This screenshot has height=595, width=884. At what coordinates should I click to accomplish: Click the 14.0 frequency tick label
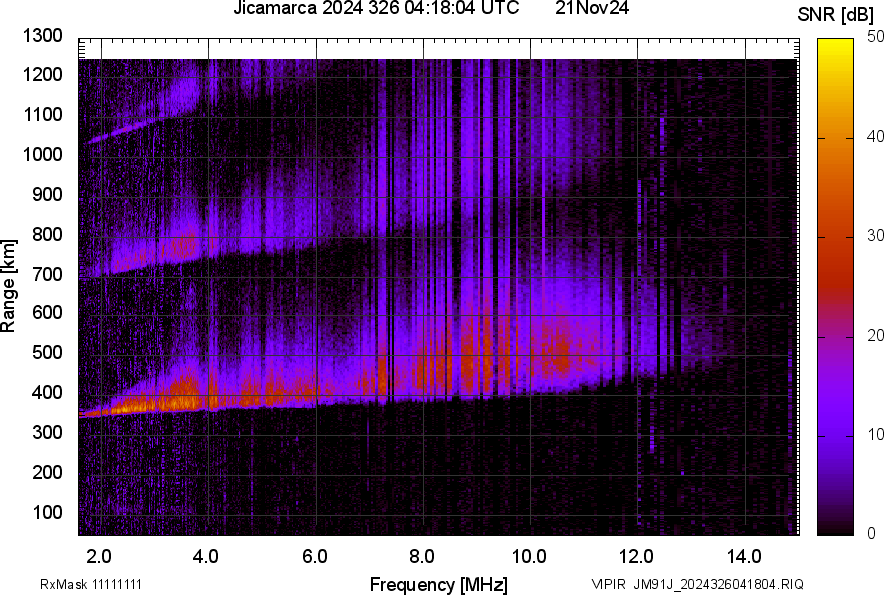tap(745, 556)
